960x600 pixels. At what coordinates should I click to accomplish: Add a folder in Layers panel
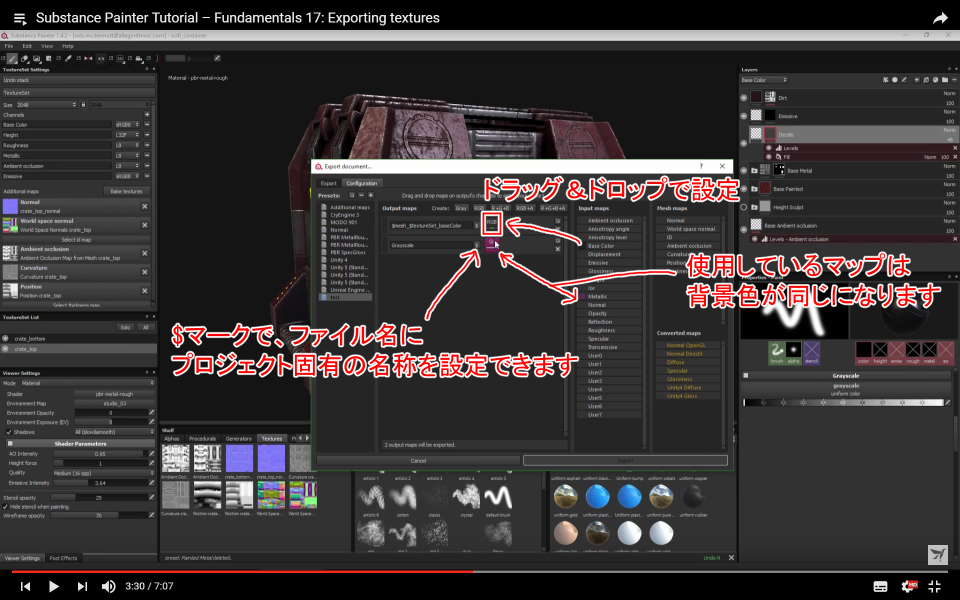[x=945, y=80]
